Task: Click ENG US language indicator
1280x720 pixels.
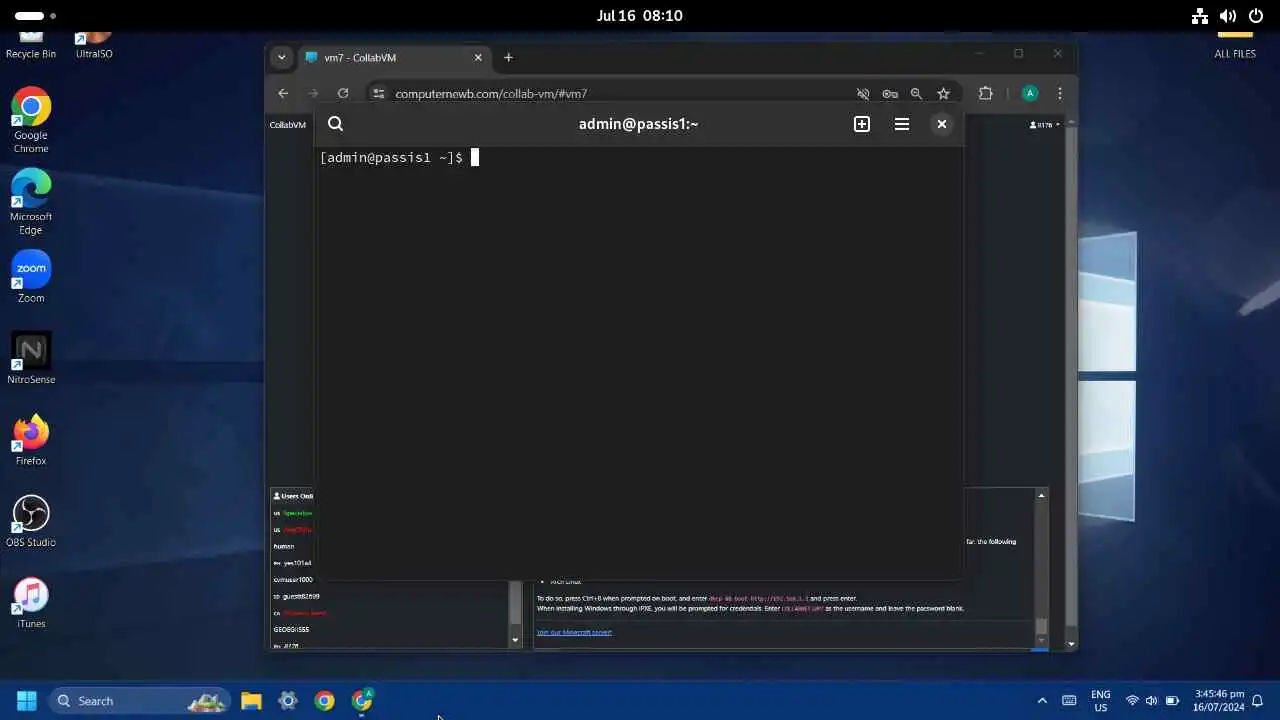Action: tap(1101, 701)
